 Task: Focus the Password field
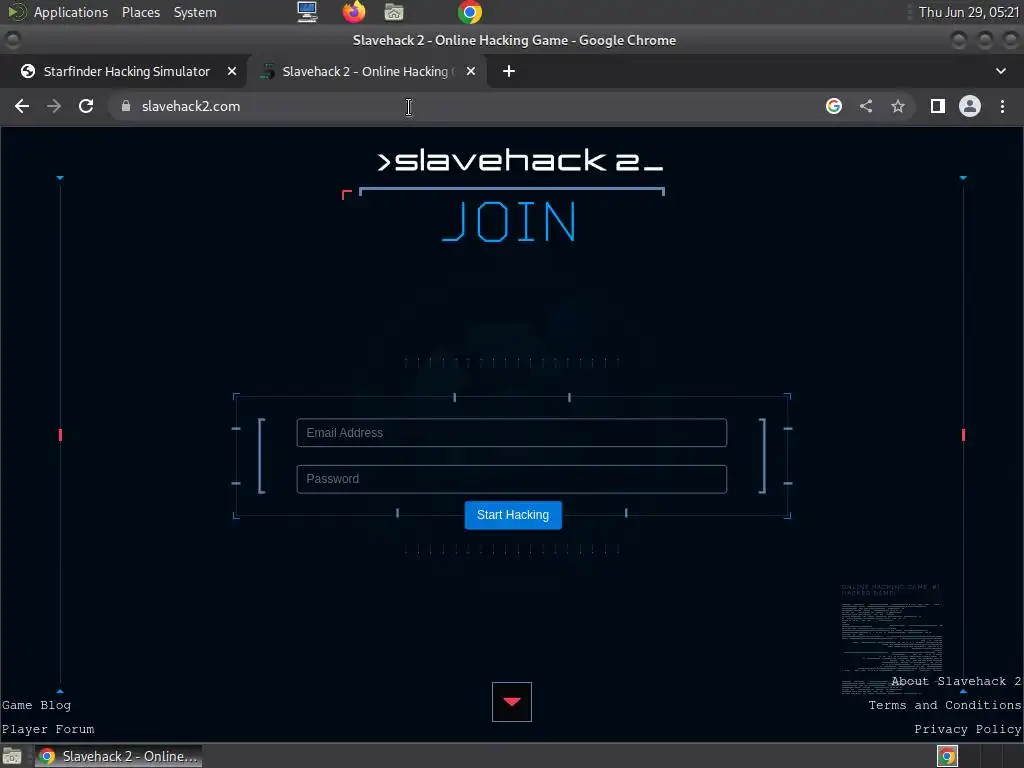click(511, 479)
